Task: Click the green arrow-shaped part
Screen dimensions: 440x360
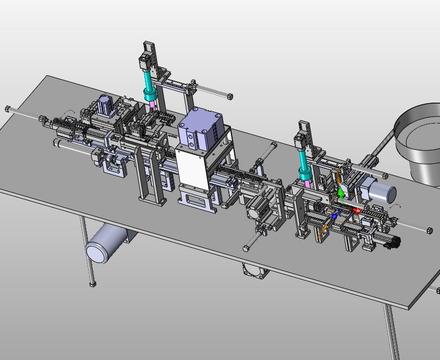Action: coord(341,193)
